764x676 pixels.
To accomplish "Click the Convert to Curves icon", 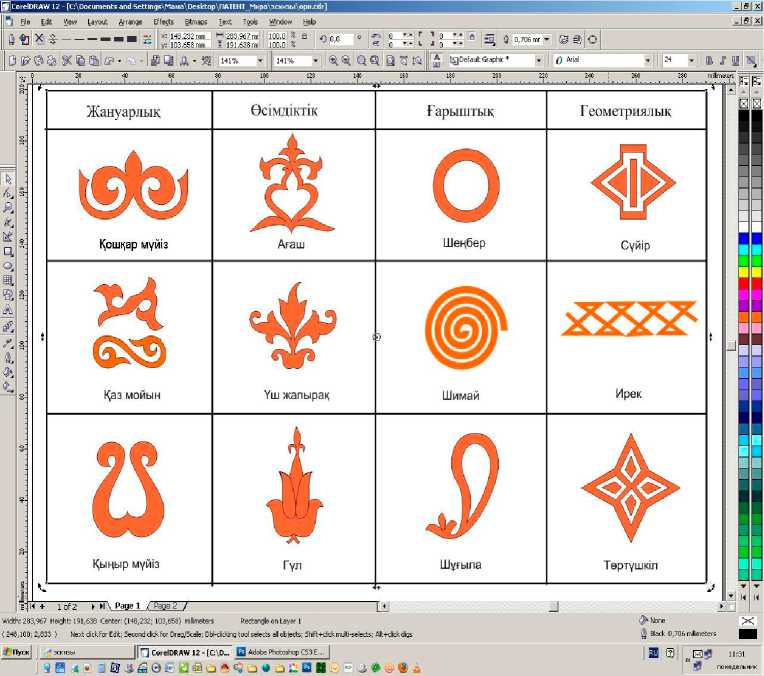I will (592, 40).
